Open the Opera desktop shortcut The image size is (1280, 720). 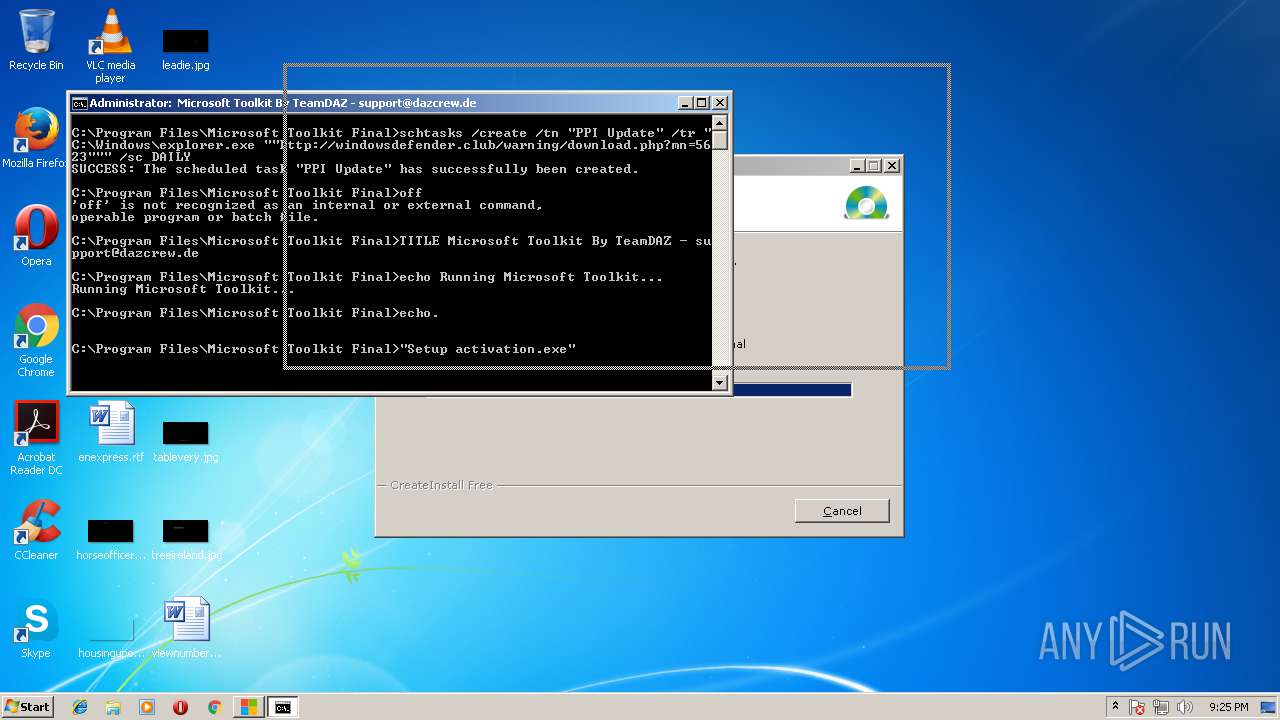click(36, 236)
